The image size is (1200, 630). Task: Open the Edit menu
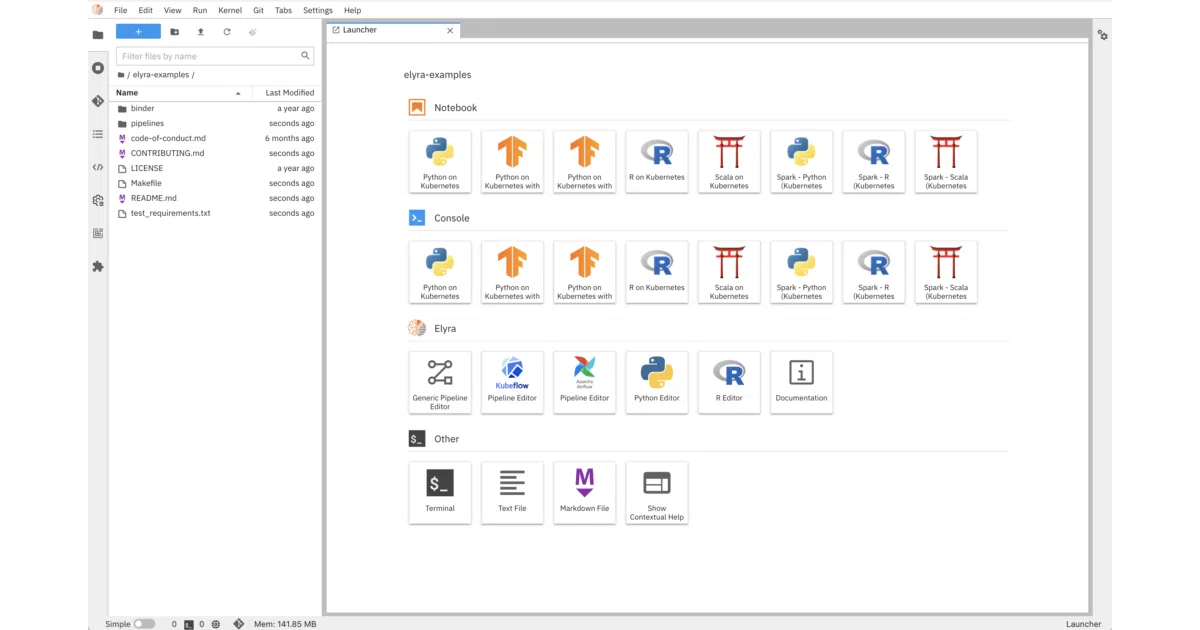click(146, 10)
